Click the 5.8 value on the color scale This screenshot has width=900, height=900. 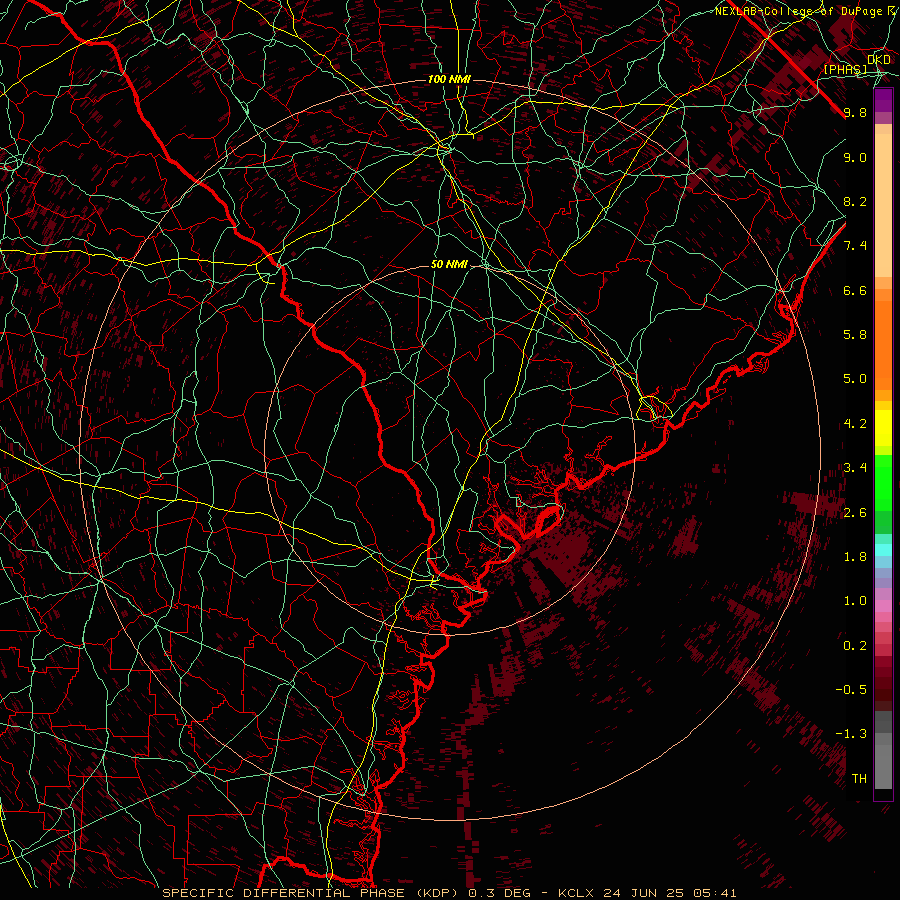tap(855, 335)
